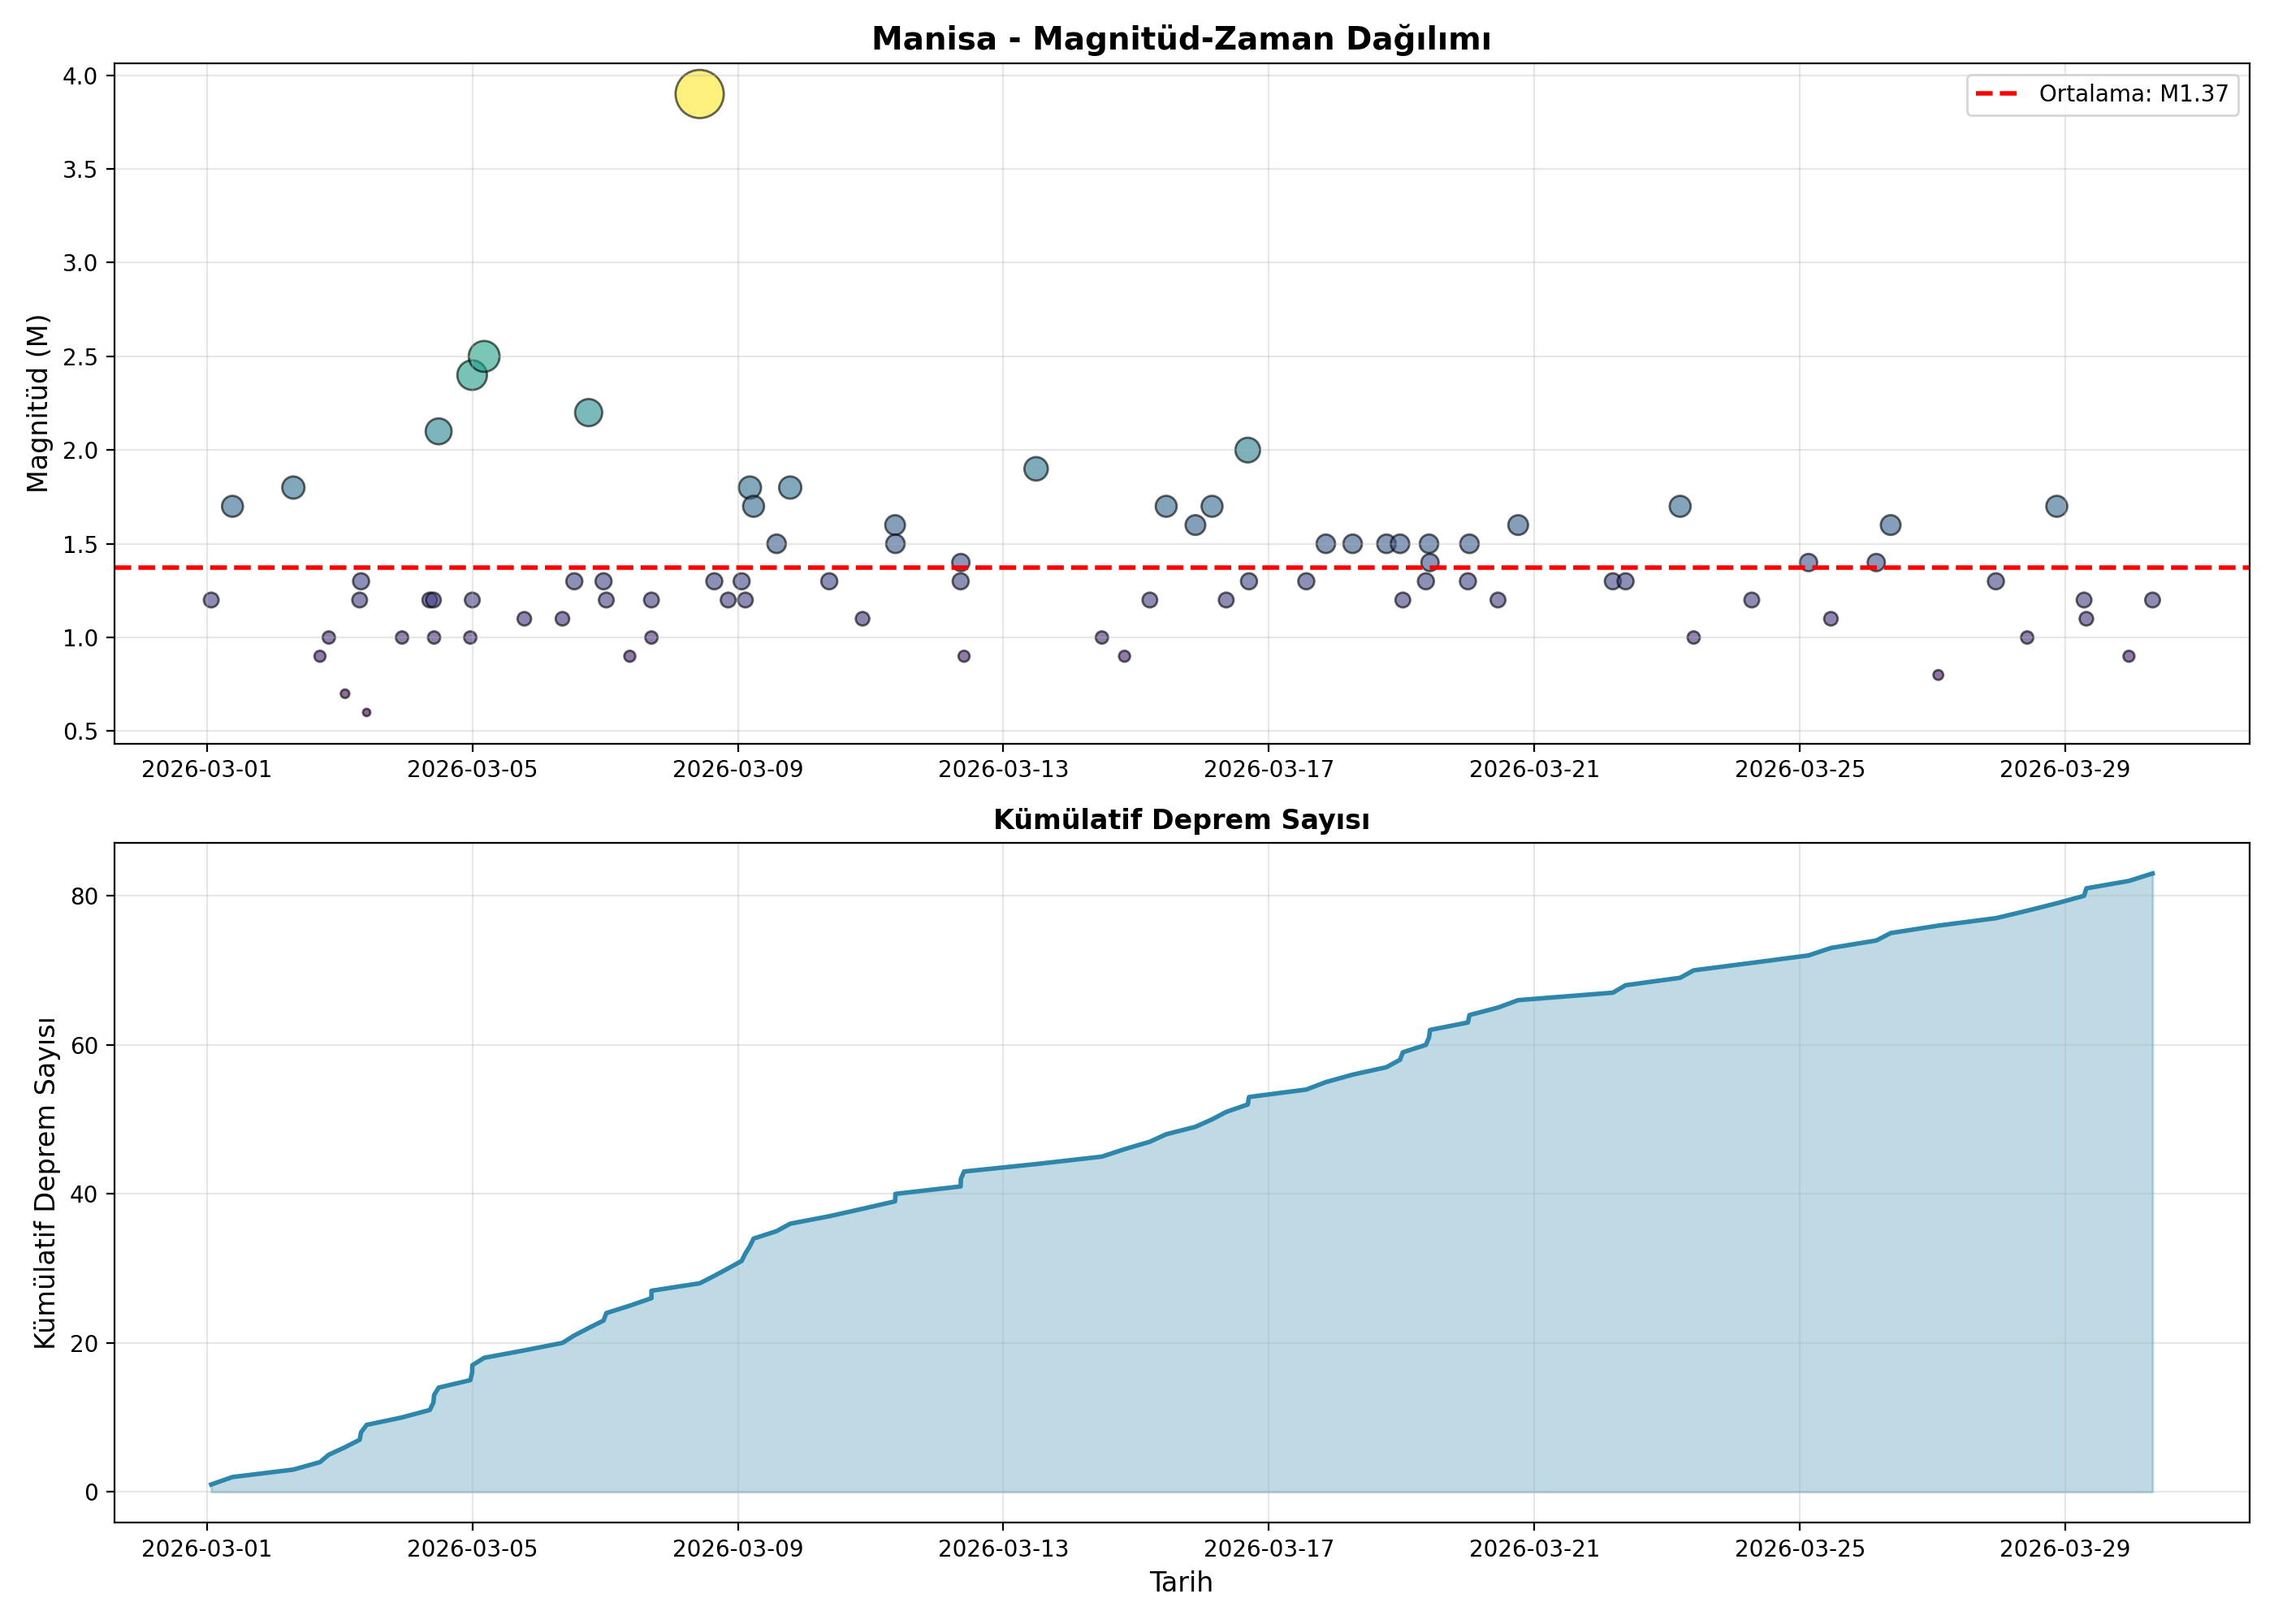Click the title 'Manisa - Magnitüd-Zaman Dağılımı'

click(x=1181, y=39)
